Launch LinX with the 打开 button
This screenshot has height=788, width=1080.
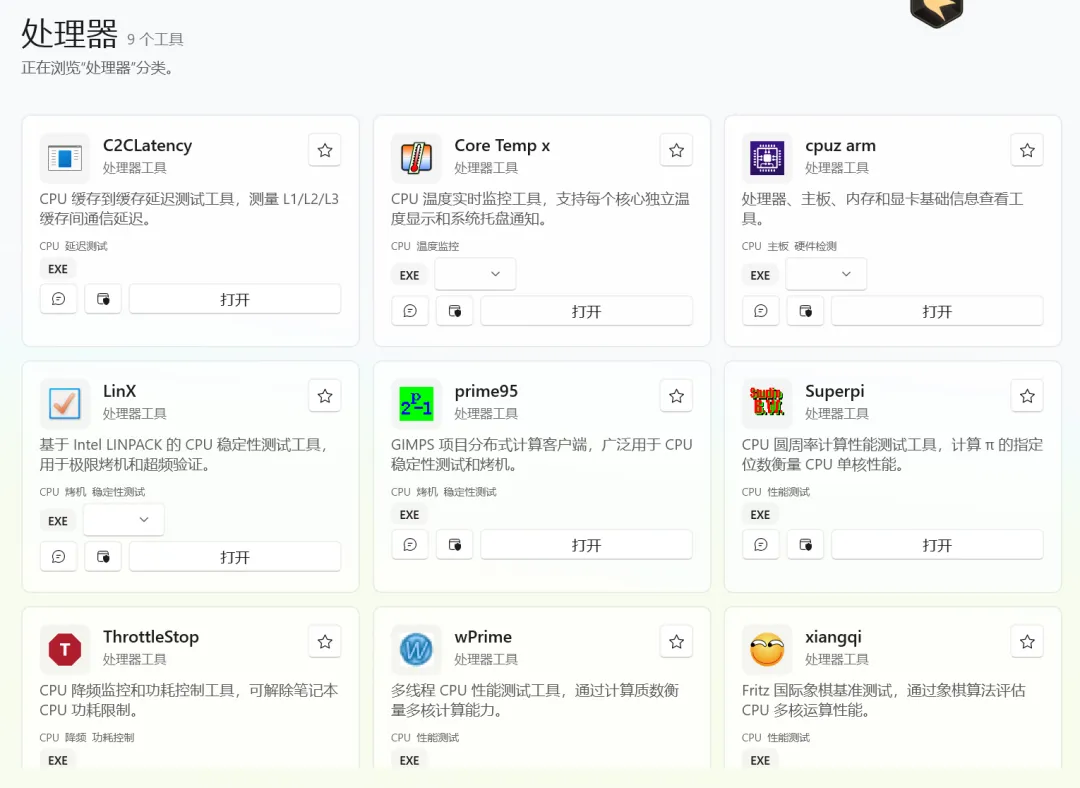click(235, 557)
